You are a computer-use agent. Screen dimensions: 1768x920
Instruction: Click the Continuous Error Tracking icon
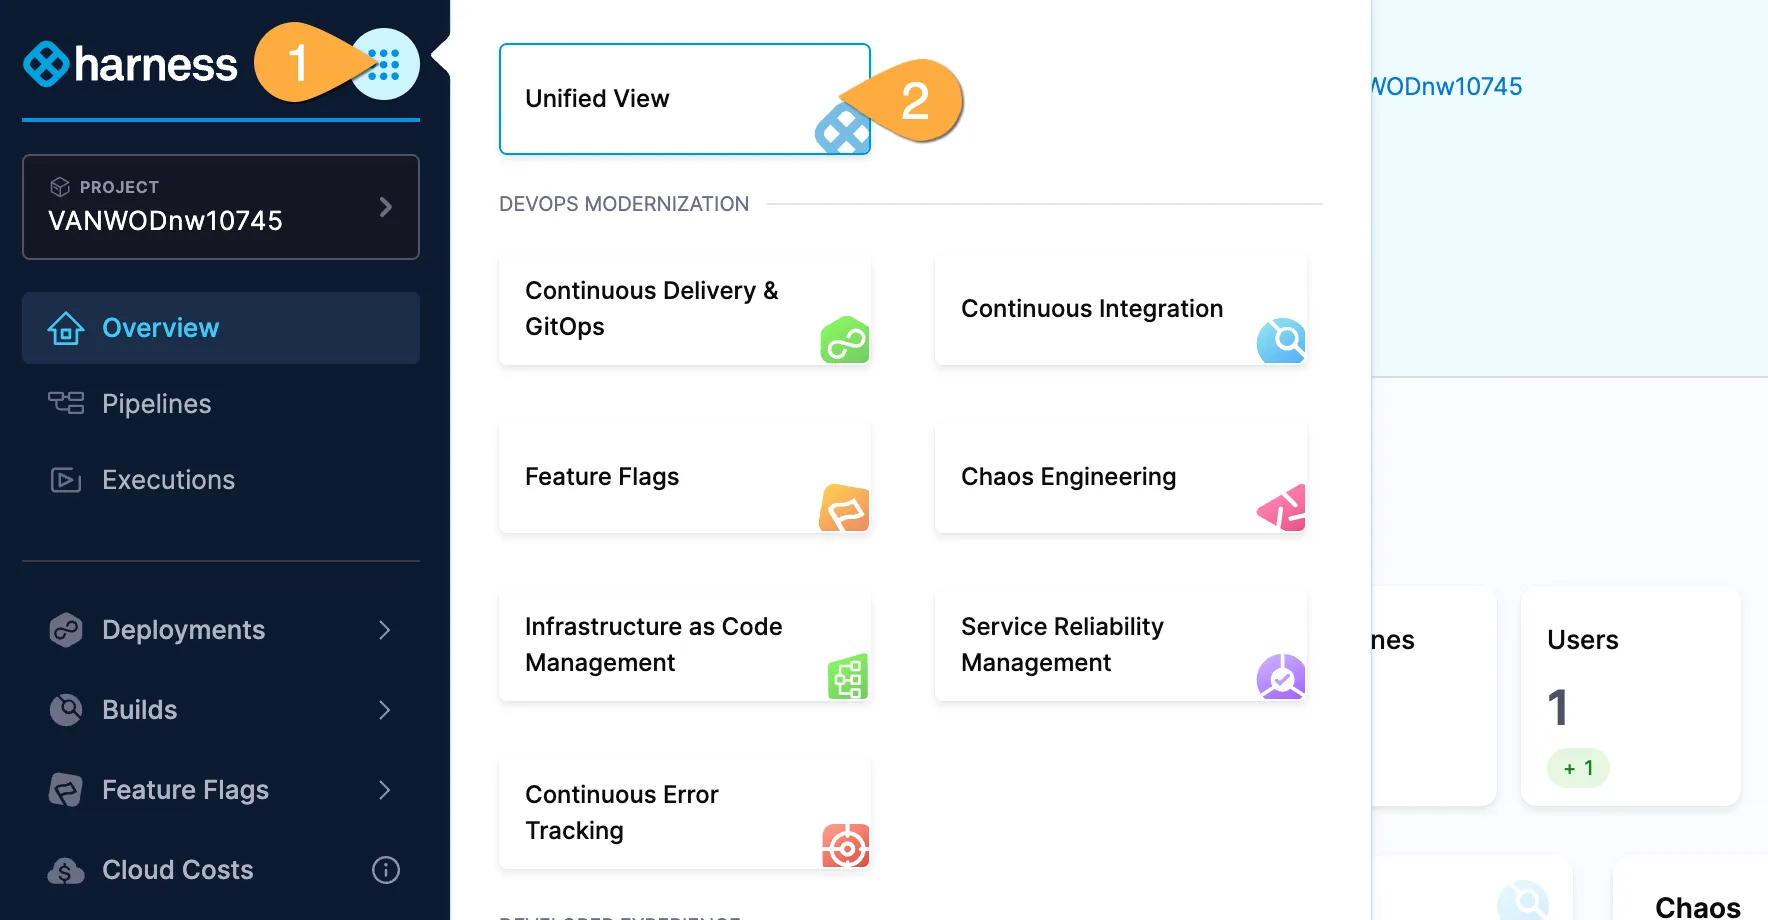[x=845, y=846]
